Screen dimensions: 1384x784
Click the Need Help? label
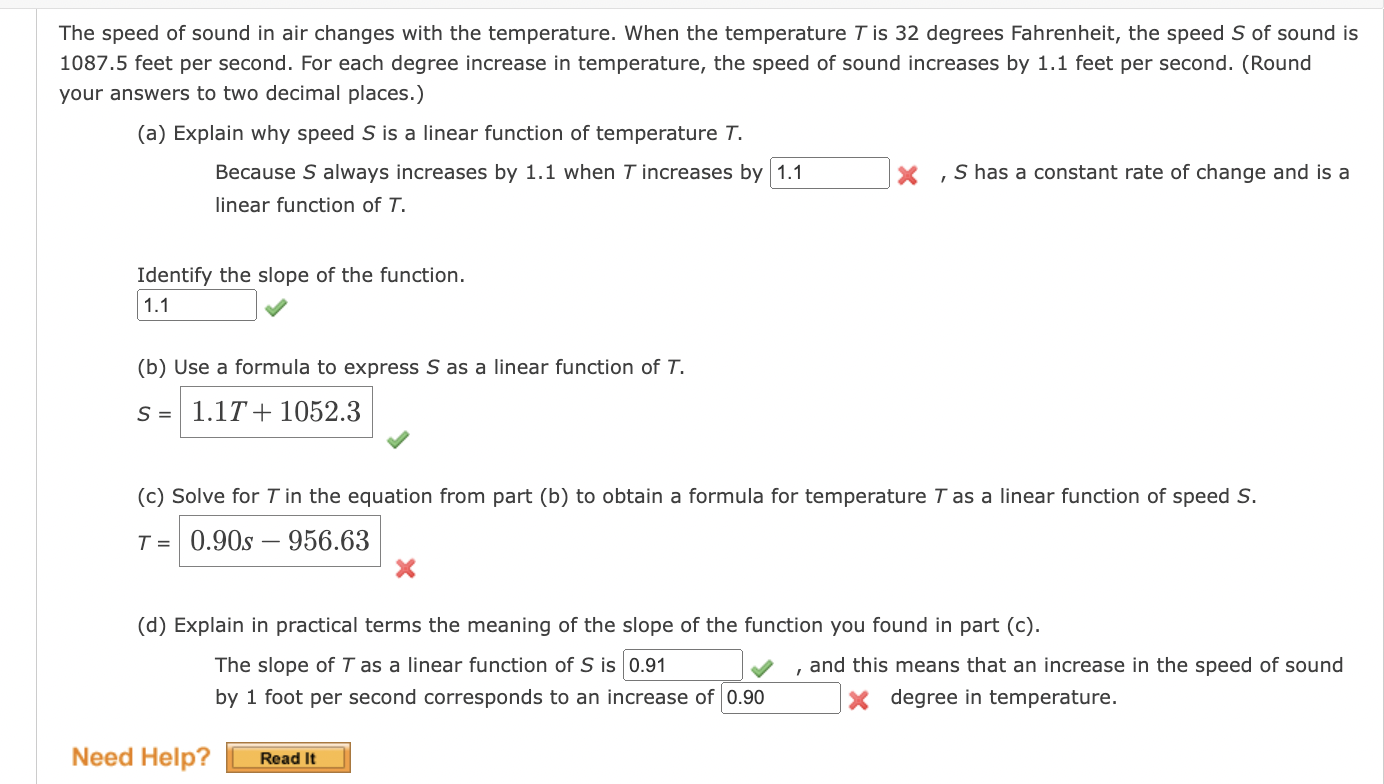point(140,757)
